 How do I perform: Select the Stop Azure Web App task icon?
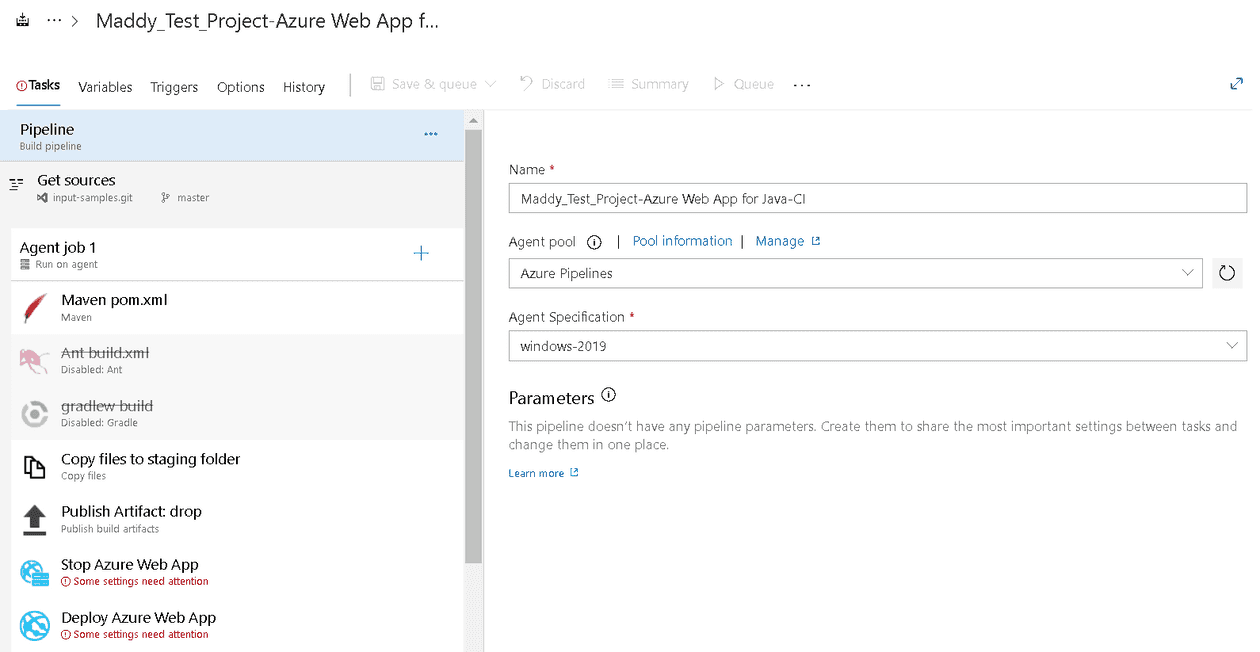[33, 572]
